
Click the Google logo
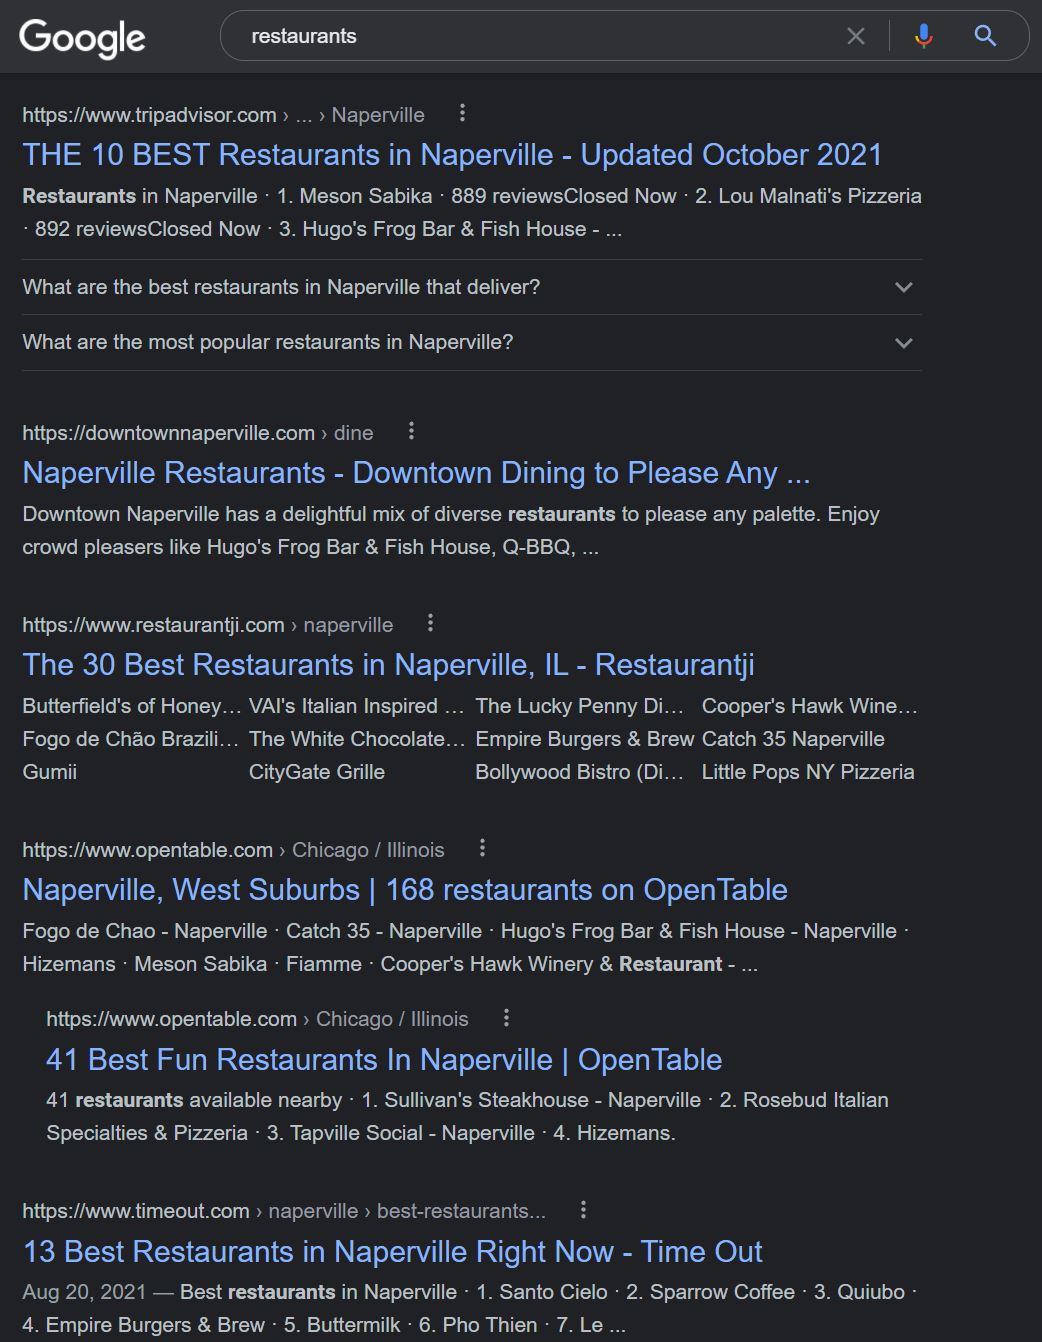click(82, 38)
